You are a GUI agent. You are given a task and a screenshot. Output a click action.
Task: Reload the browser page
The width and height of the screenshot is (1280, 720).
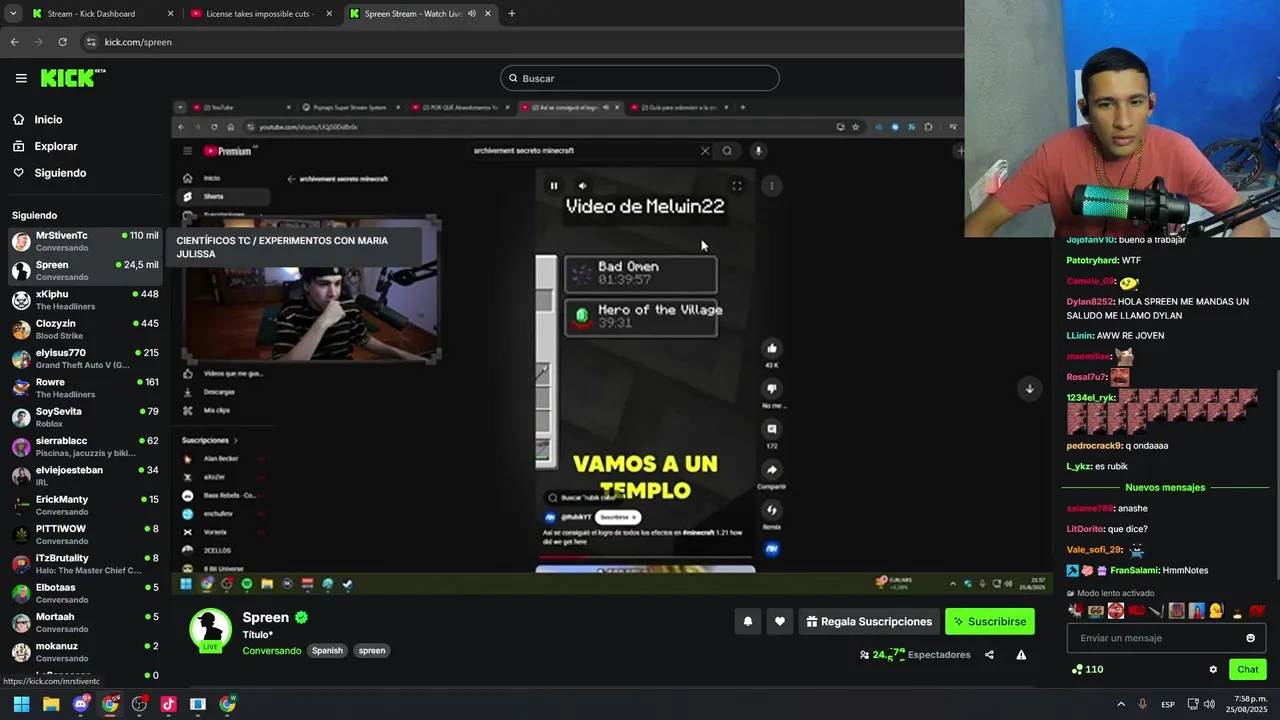point(62,42)
